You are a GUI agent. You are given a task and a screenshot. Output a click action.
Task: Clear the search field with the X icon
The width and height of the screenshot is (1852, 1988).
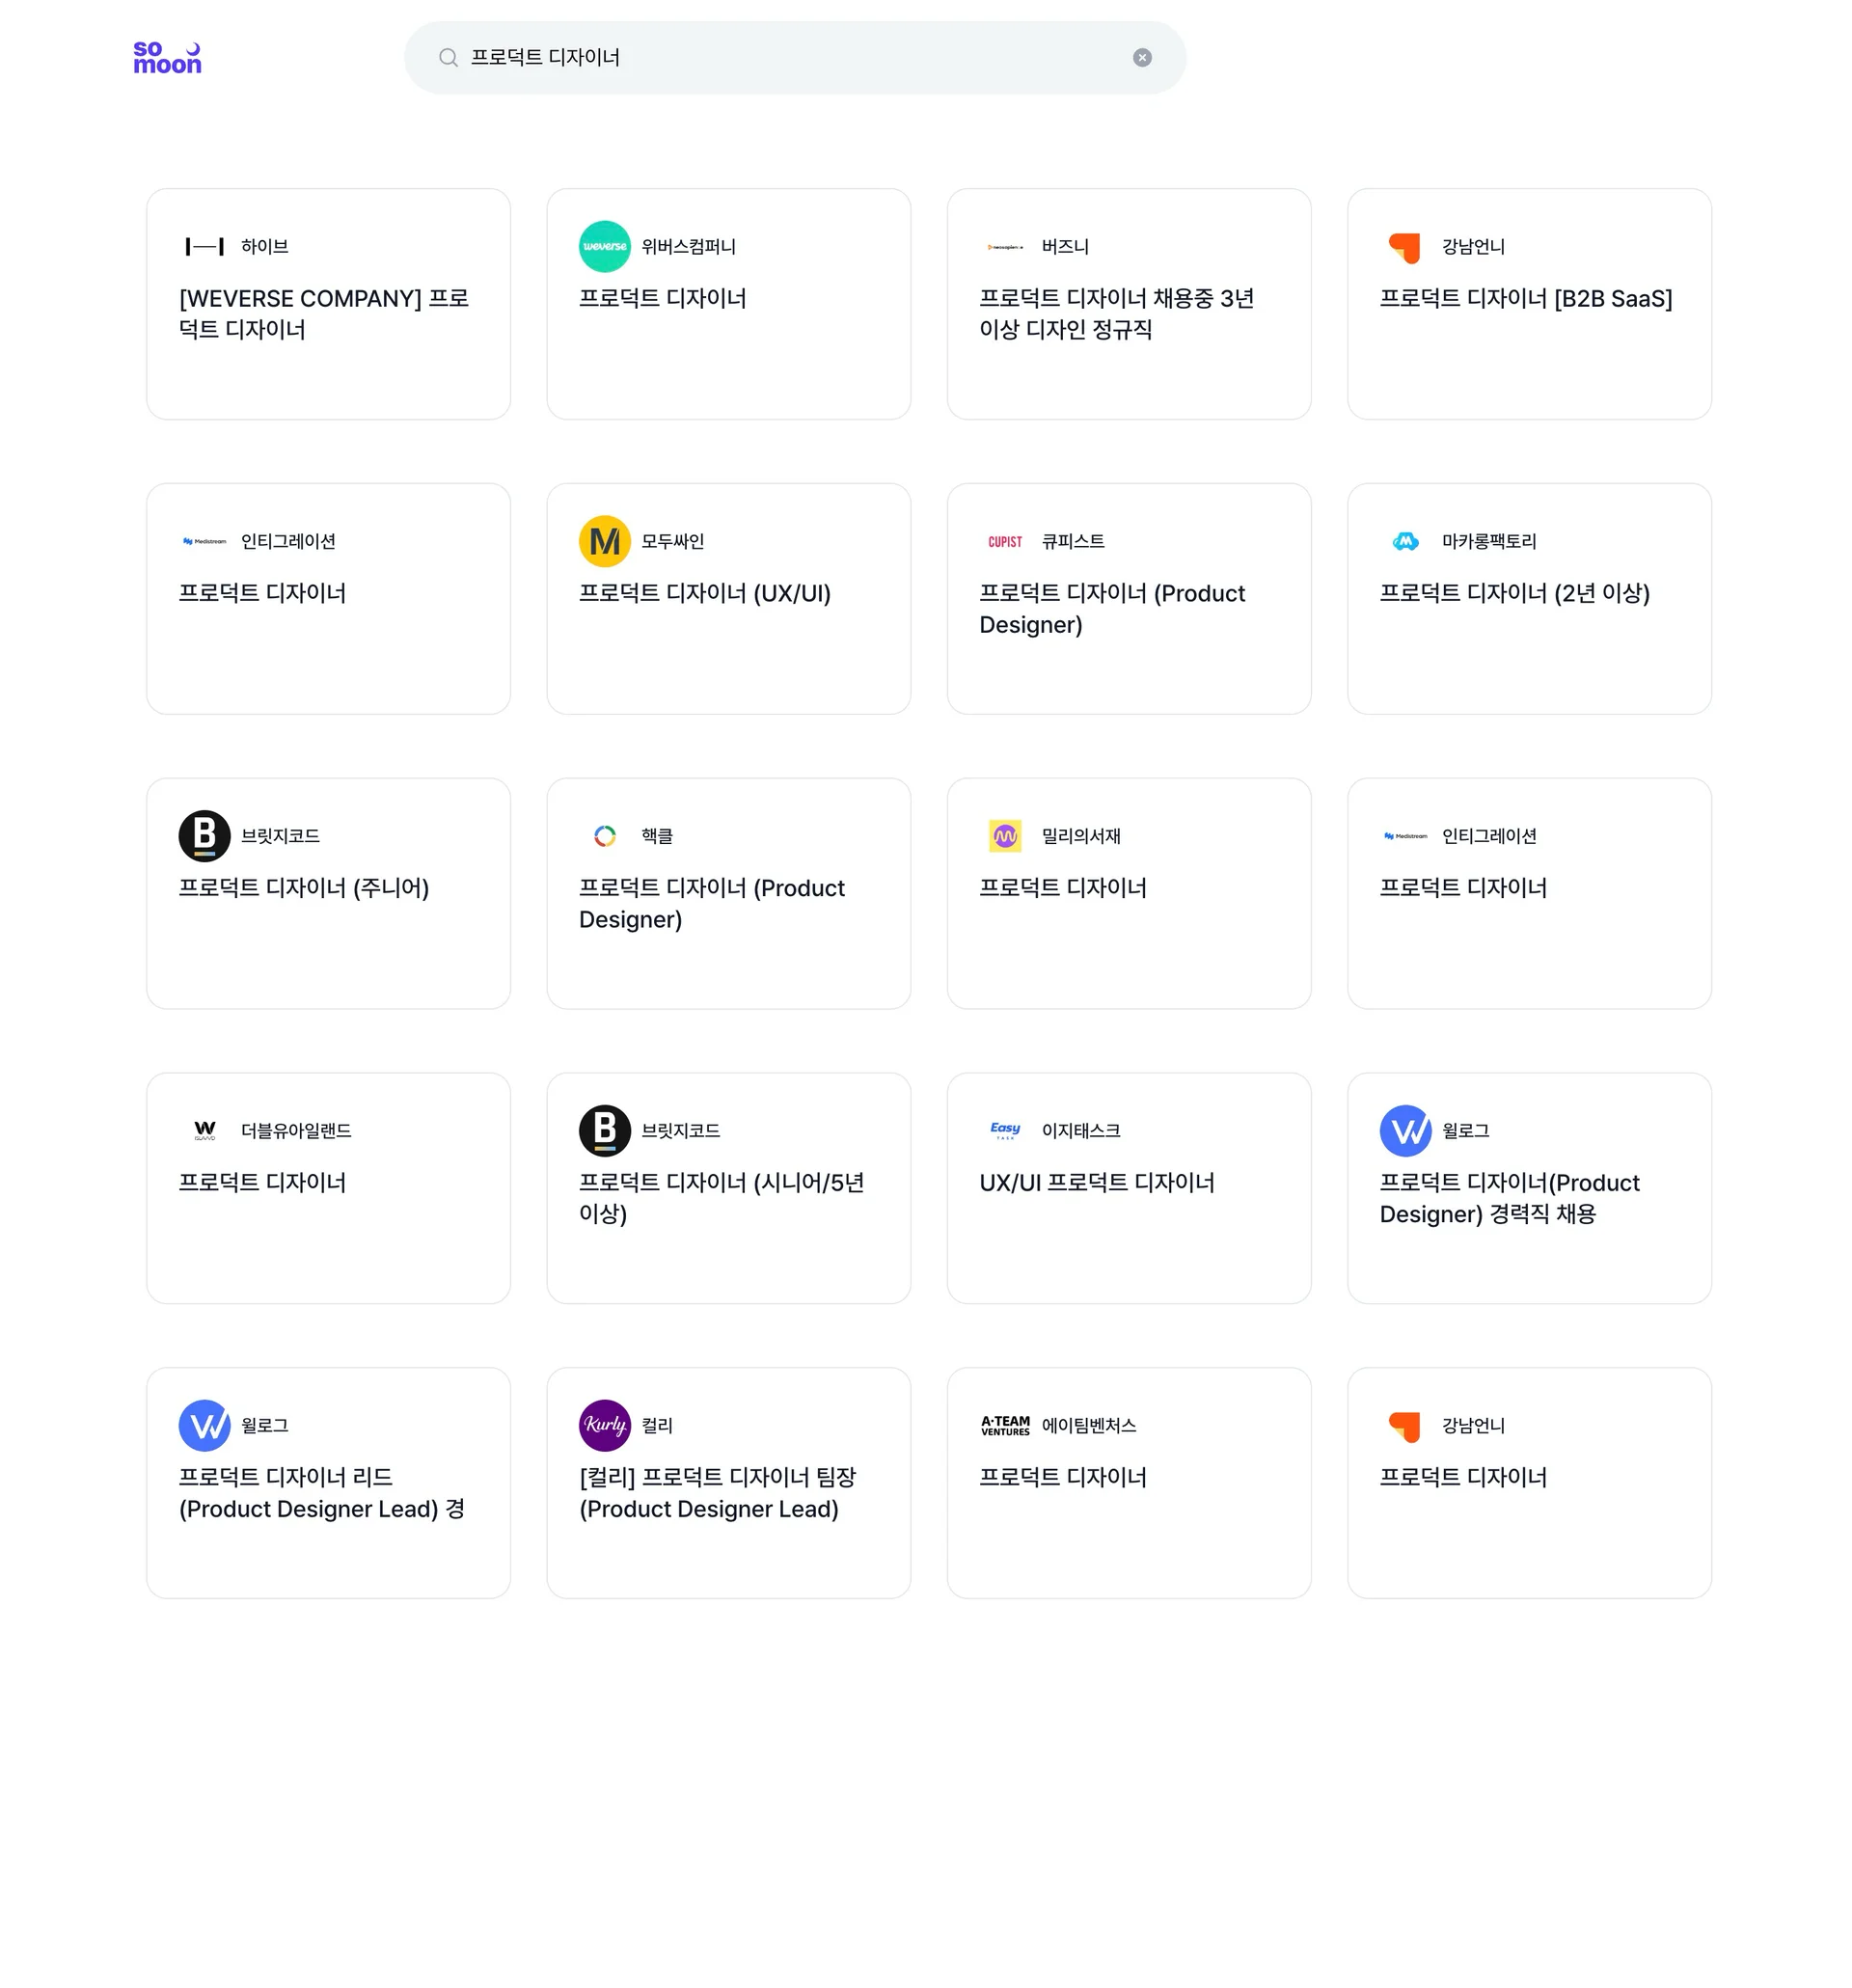click(1141, 58)
